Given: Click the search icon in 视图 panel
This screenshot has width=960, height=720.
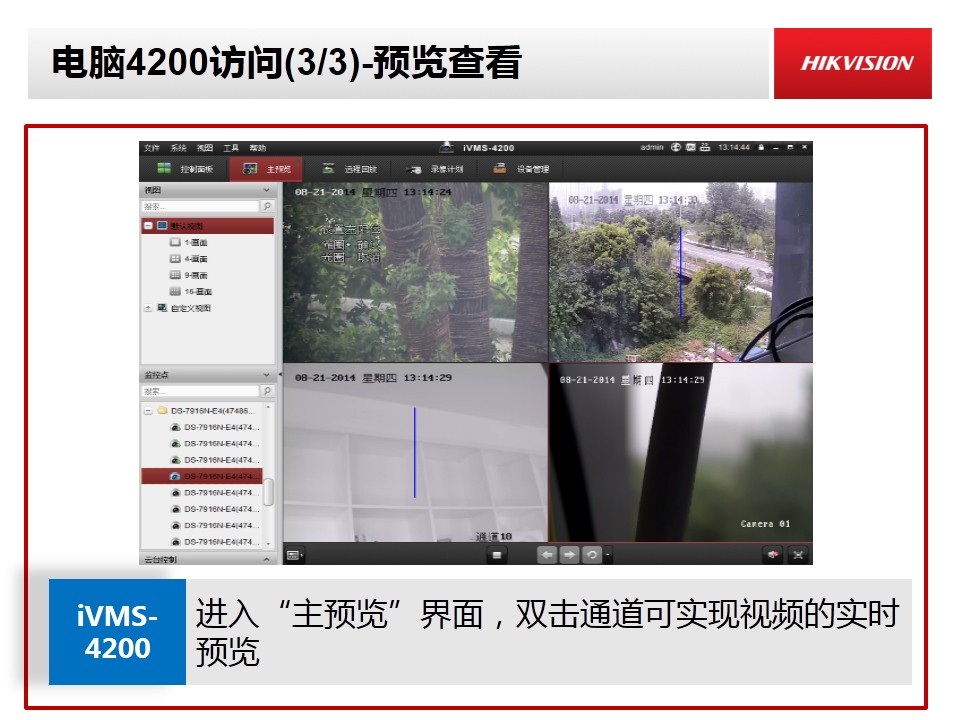Looking at the screenshot, I should pos(267,206).
